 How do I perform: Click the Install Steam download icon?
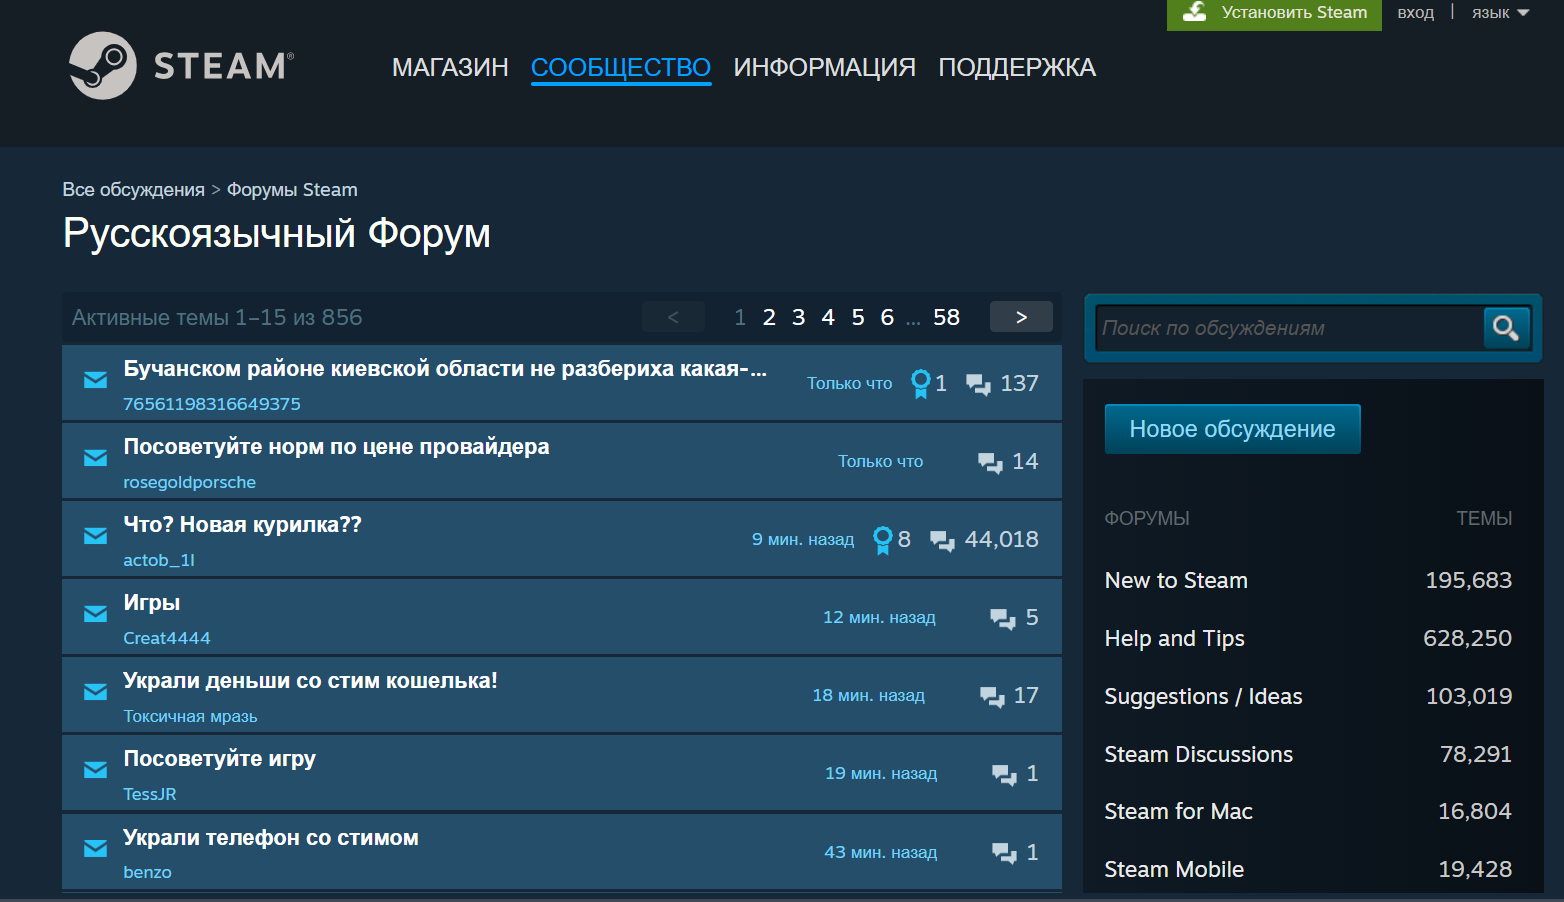[1195, 12]
